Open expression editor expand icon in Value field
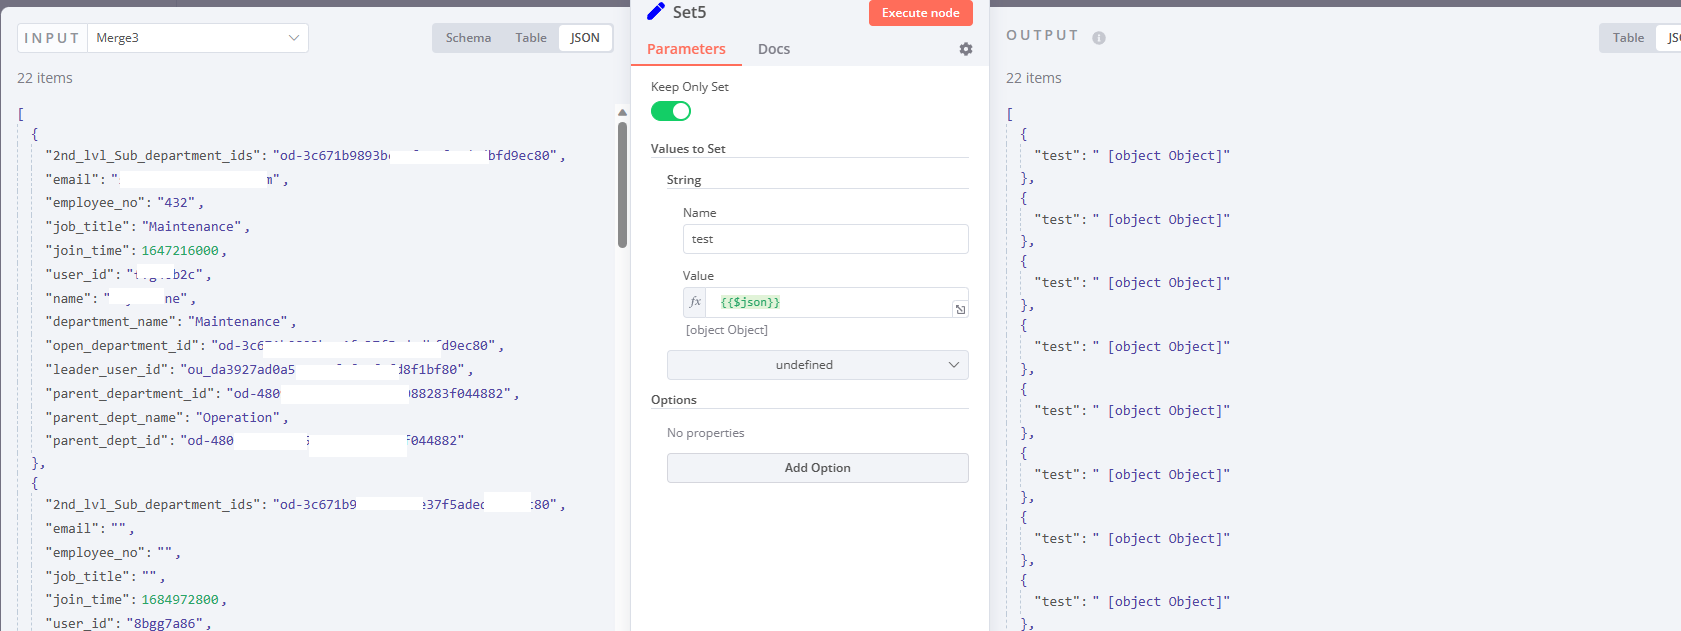Image resolution: width=1681 pixels, height=631 pixels. [960, 309]
